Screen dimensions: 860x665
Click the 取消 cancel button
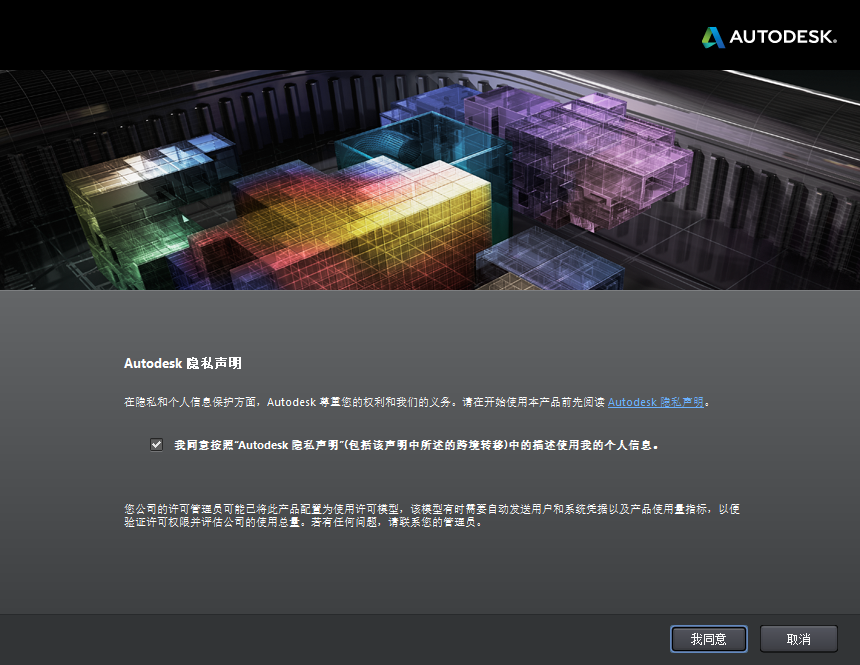click(x=797, y=639)
